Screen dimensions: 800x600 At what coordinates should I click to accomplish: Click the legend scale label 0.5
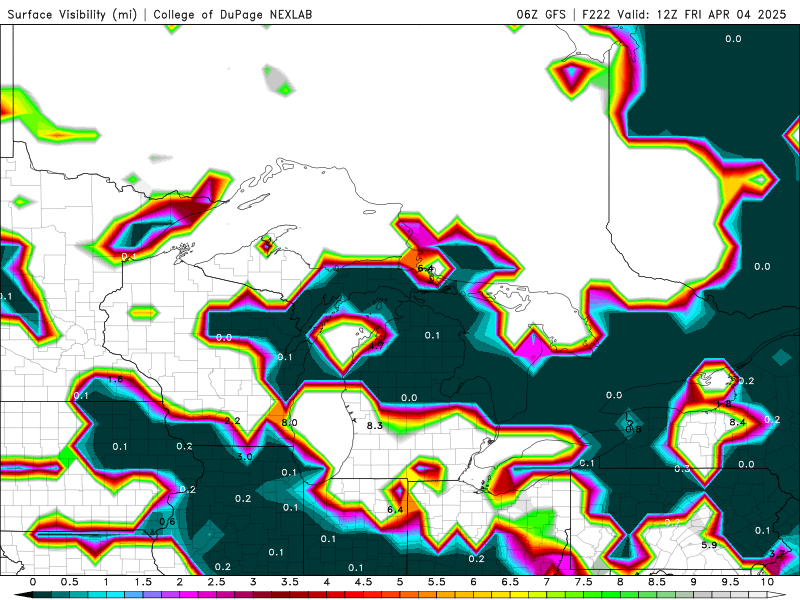coord(69,582)
